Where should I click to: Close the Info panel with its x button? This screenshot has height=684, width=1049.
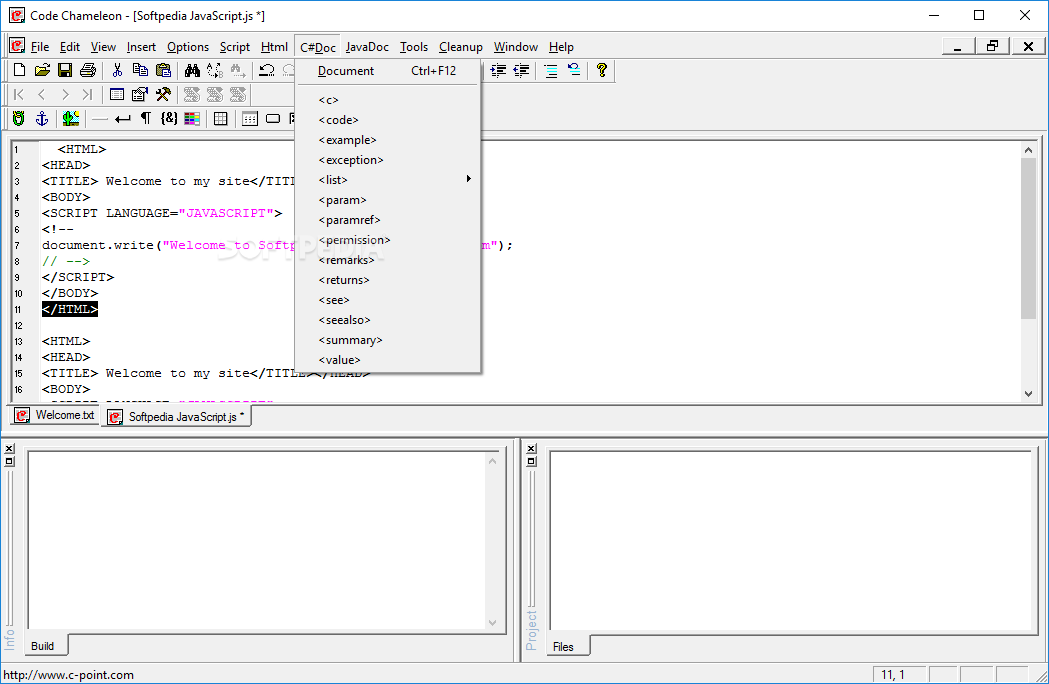point(9,449)
